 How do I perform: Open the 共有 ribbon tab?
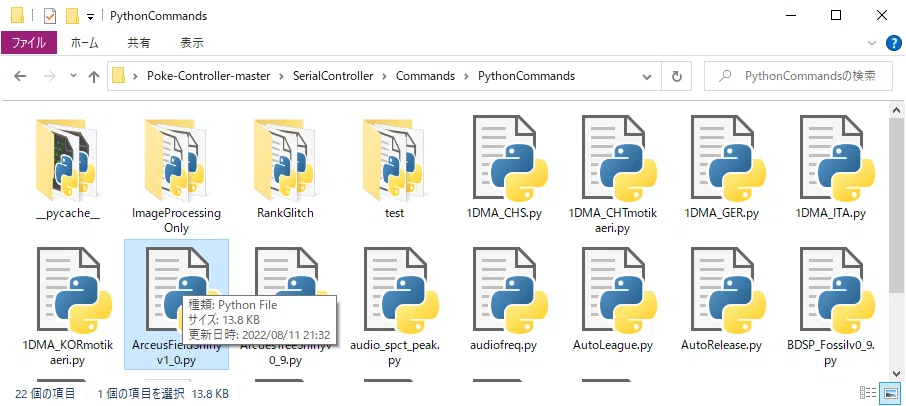click(139, 43)
